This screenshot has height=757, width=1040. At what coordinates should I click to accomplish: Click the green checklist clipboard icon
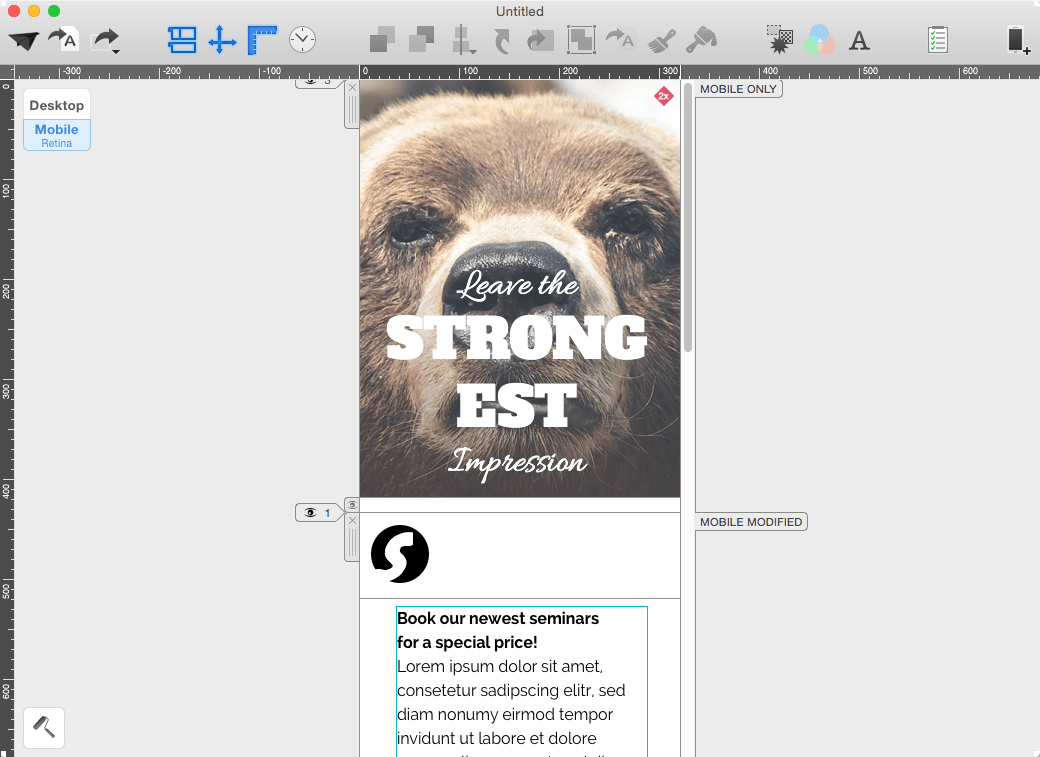(938, 40)
